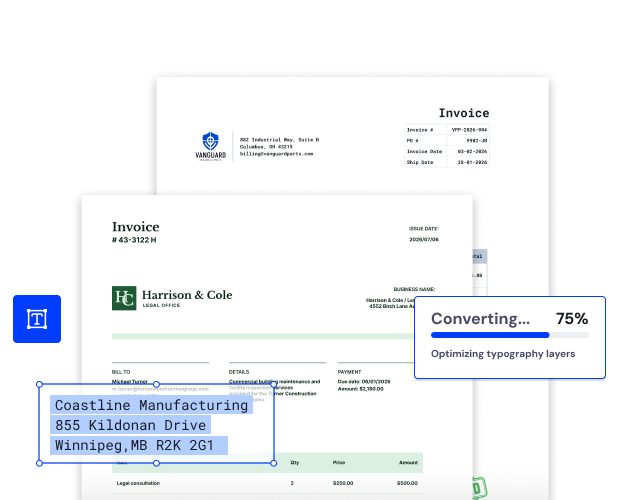This screenshot has height=500, width=638.
Task: Click "Optimizing typography layers" status text
Action: 503,354
